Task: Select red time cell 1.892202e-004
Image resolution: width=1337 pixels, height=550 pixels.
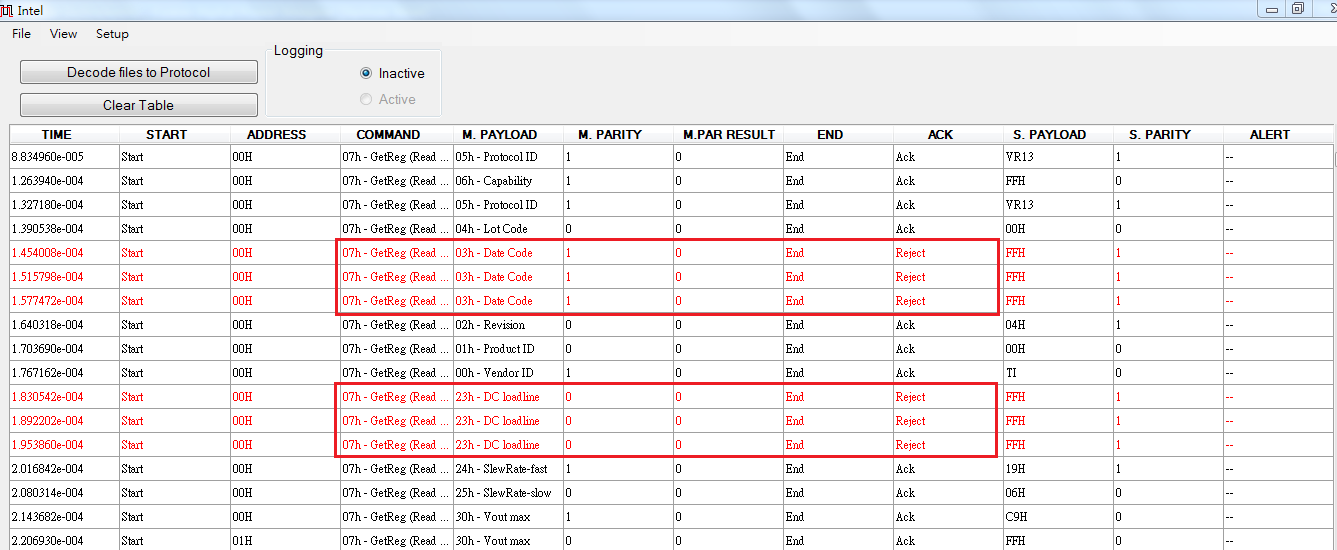Action: point(65,421)
